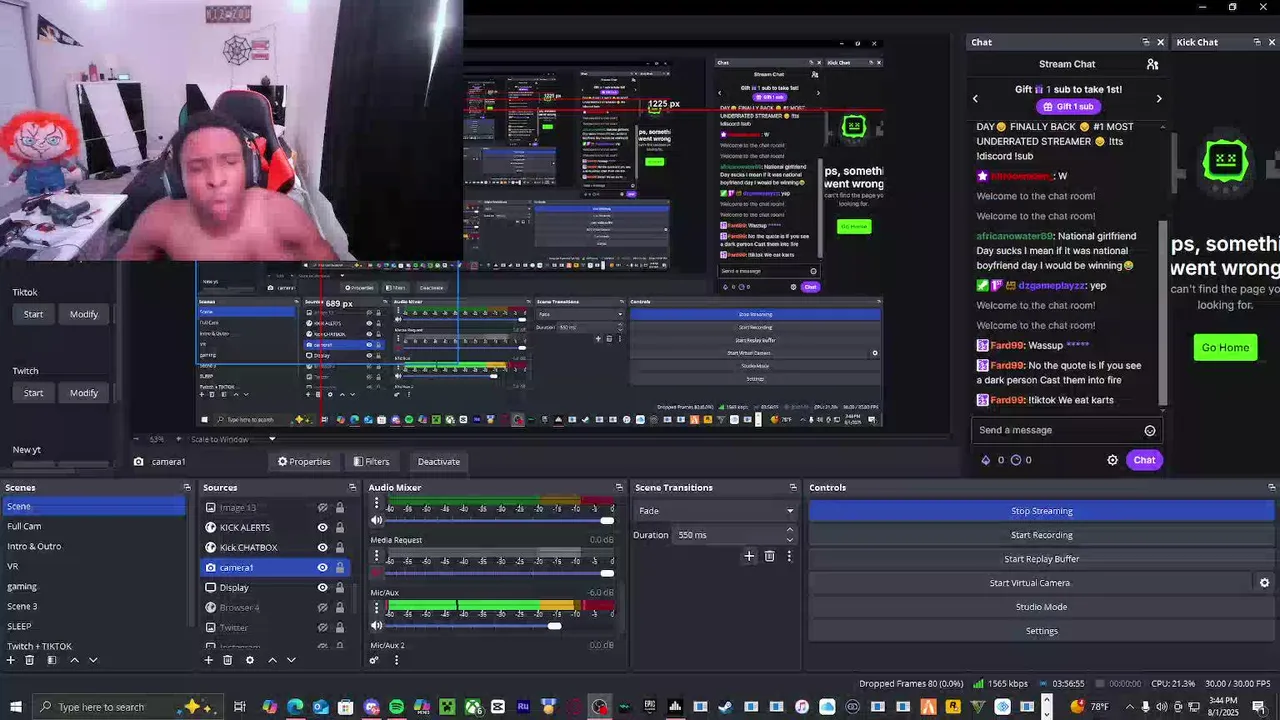
Task: Hide the KICK ALERTS source
Action: (x=322, y=527)
